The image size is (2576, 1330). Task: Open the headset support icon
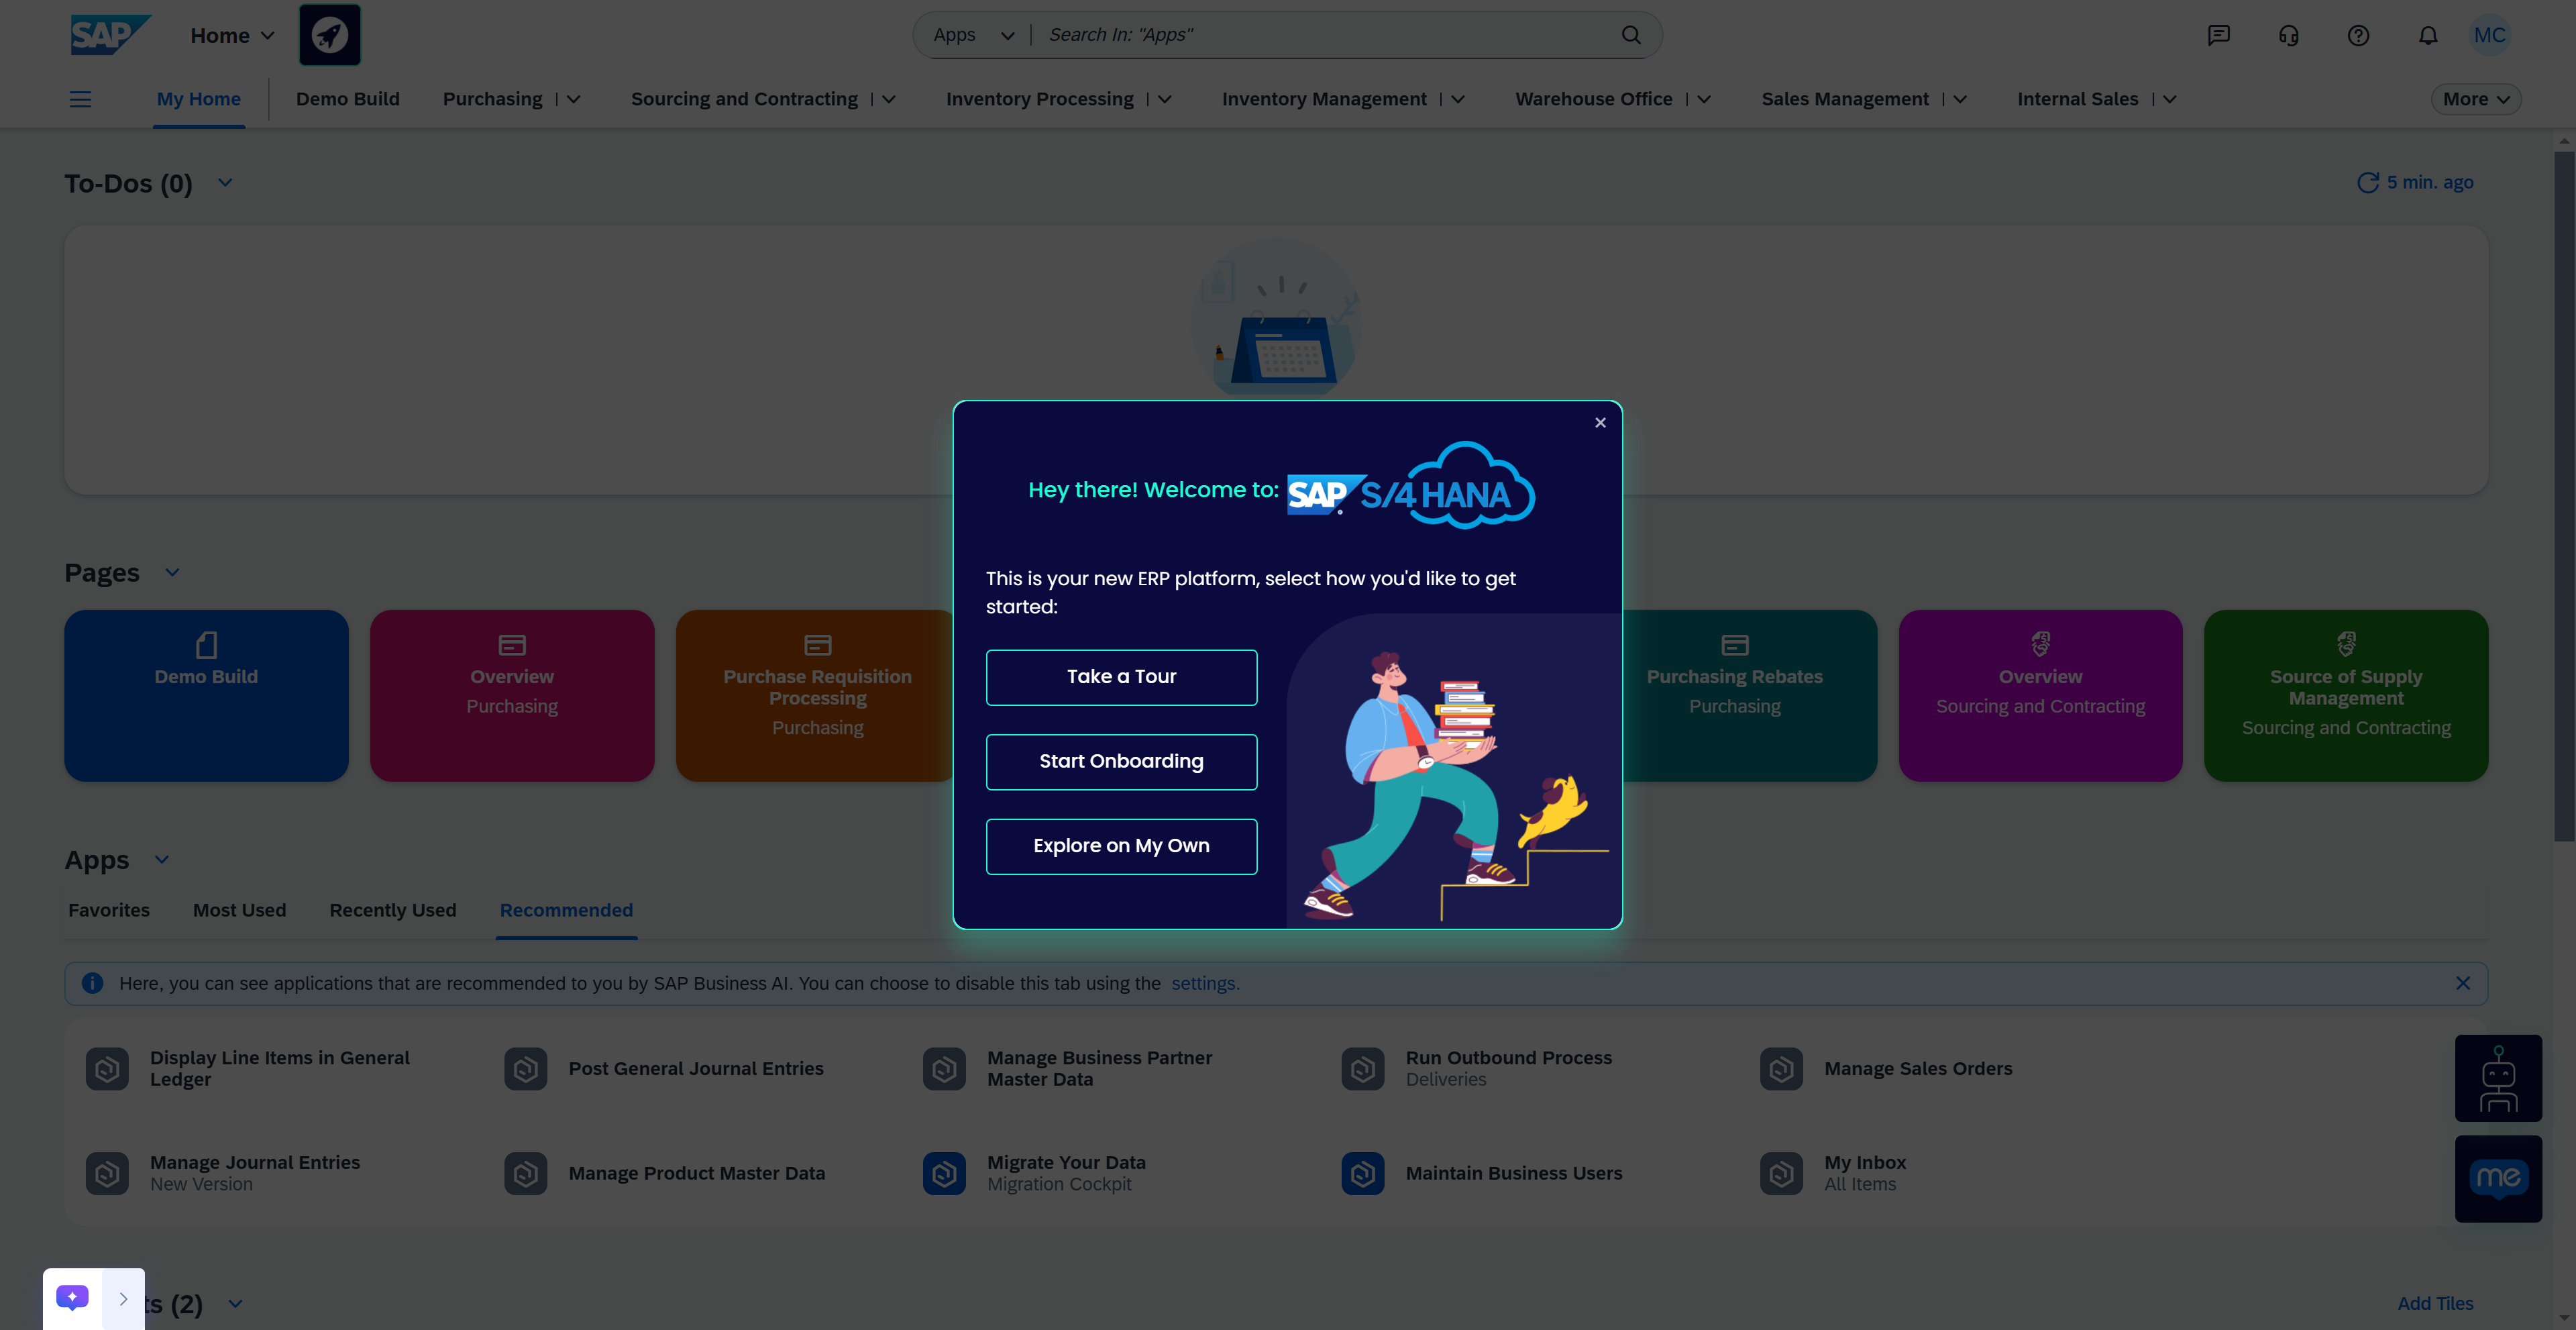pos(2288,36)
